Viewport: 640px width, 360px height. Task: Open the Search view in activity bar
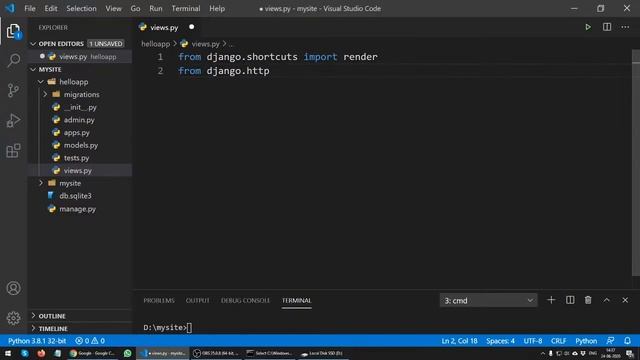[x=13, y=60]
